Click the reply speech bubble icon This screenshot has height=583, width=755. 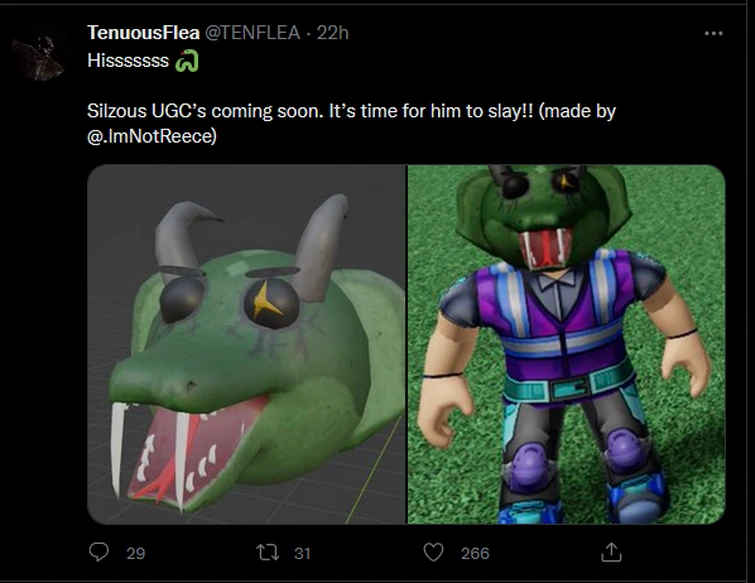(x=98, y=552)
